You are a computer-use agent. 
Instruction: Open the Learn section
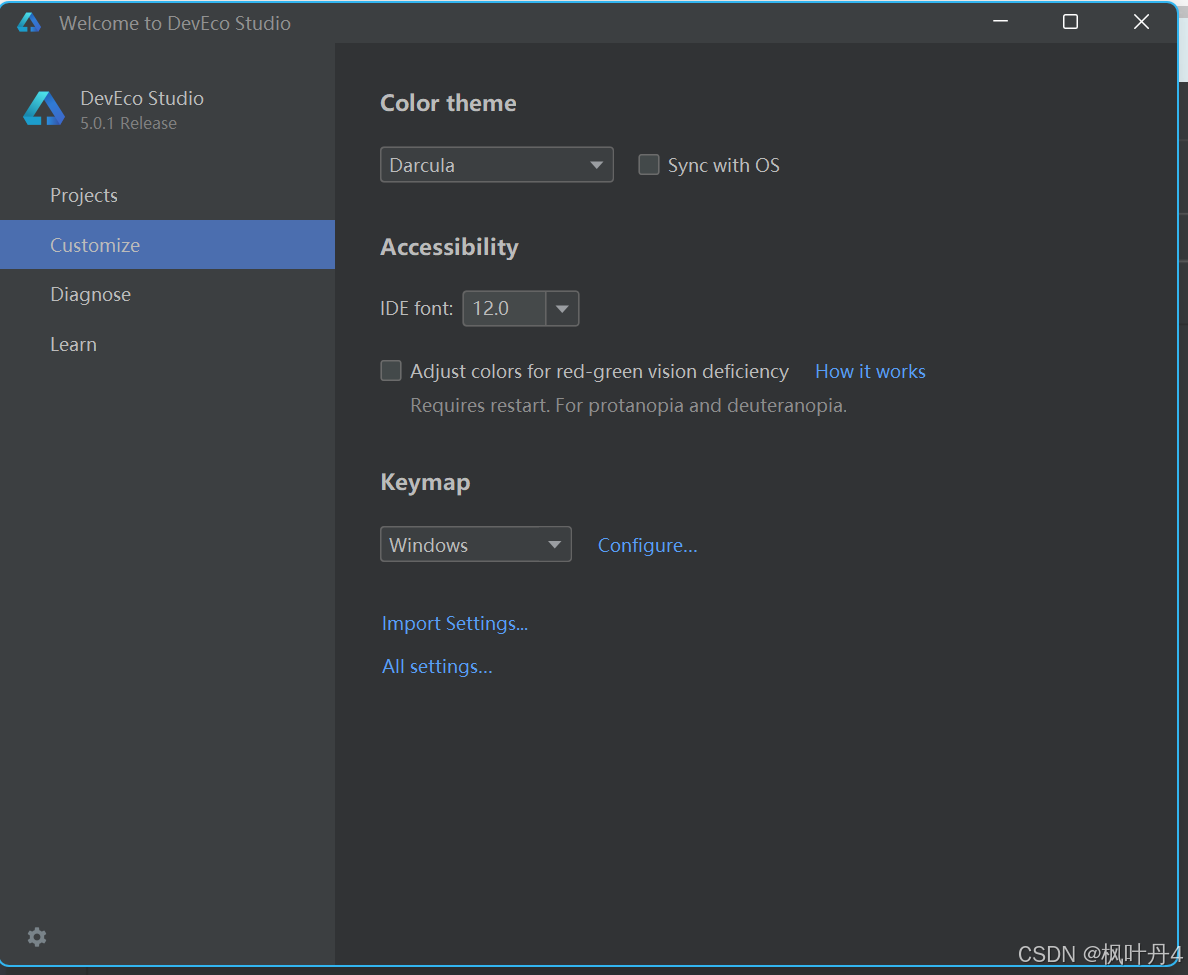(74, 344)
